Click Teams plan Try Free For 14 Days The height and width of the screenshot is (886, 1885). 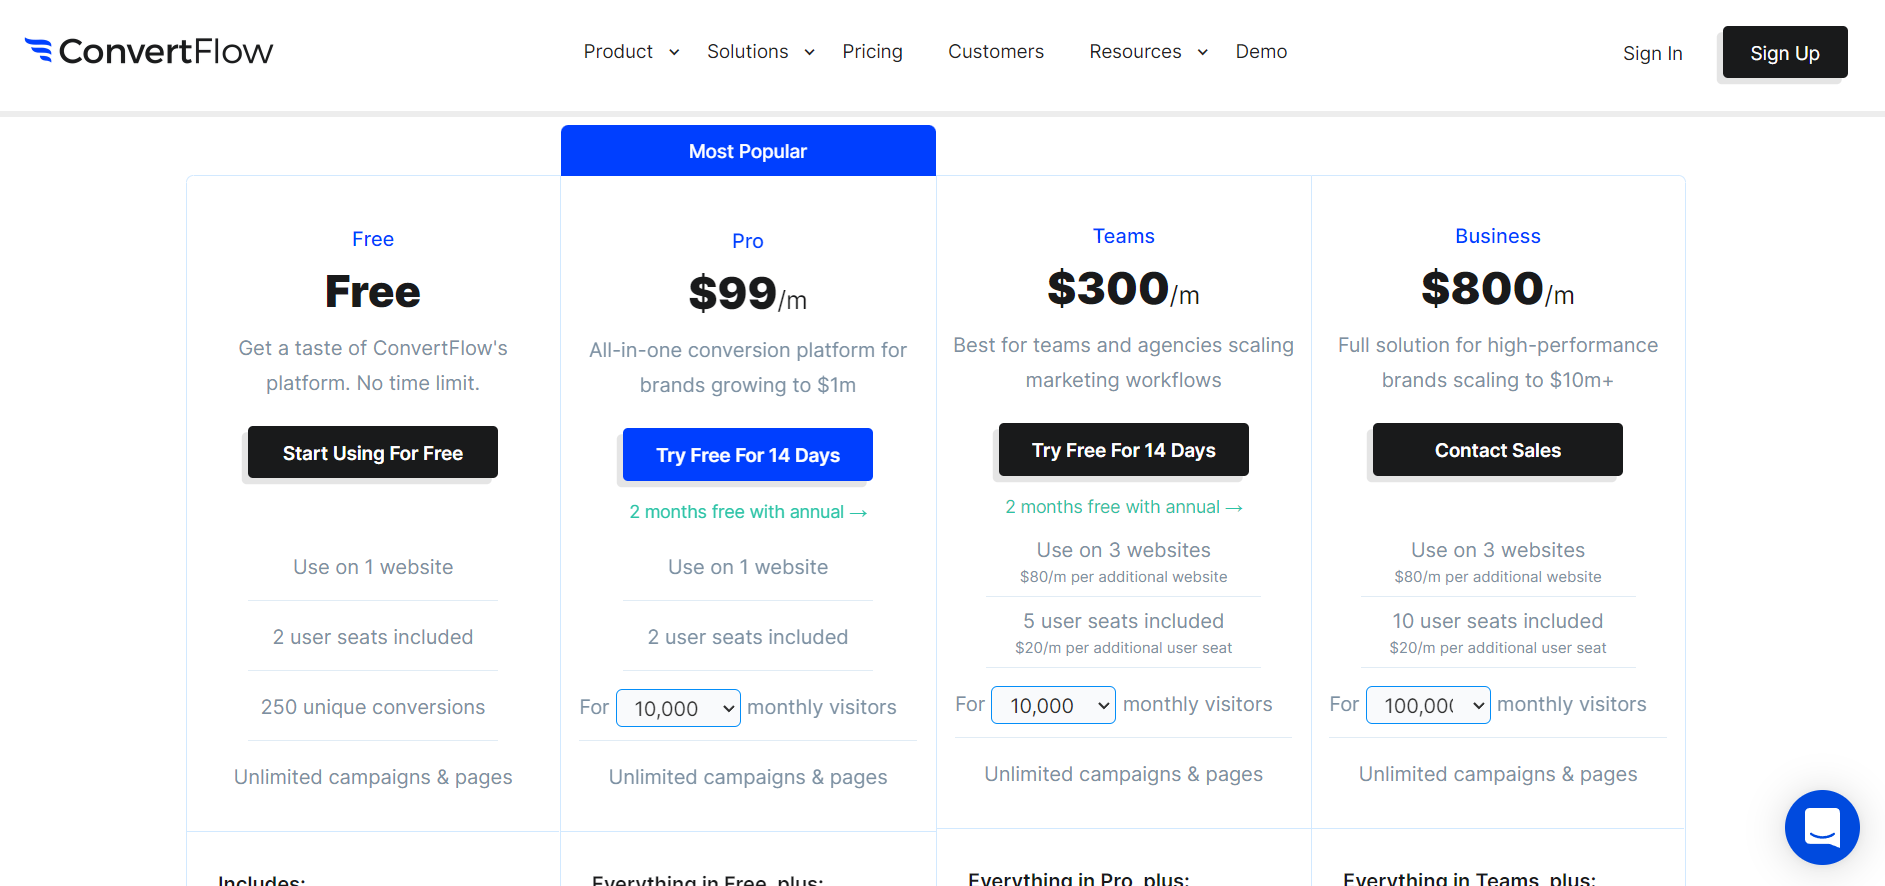1124,450
